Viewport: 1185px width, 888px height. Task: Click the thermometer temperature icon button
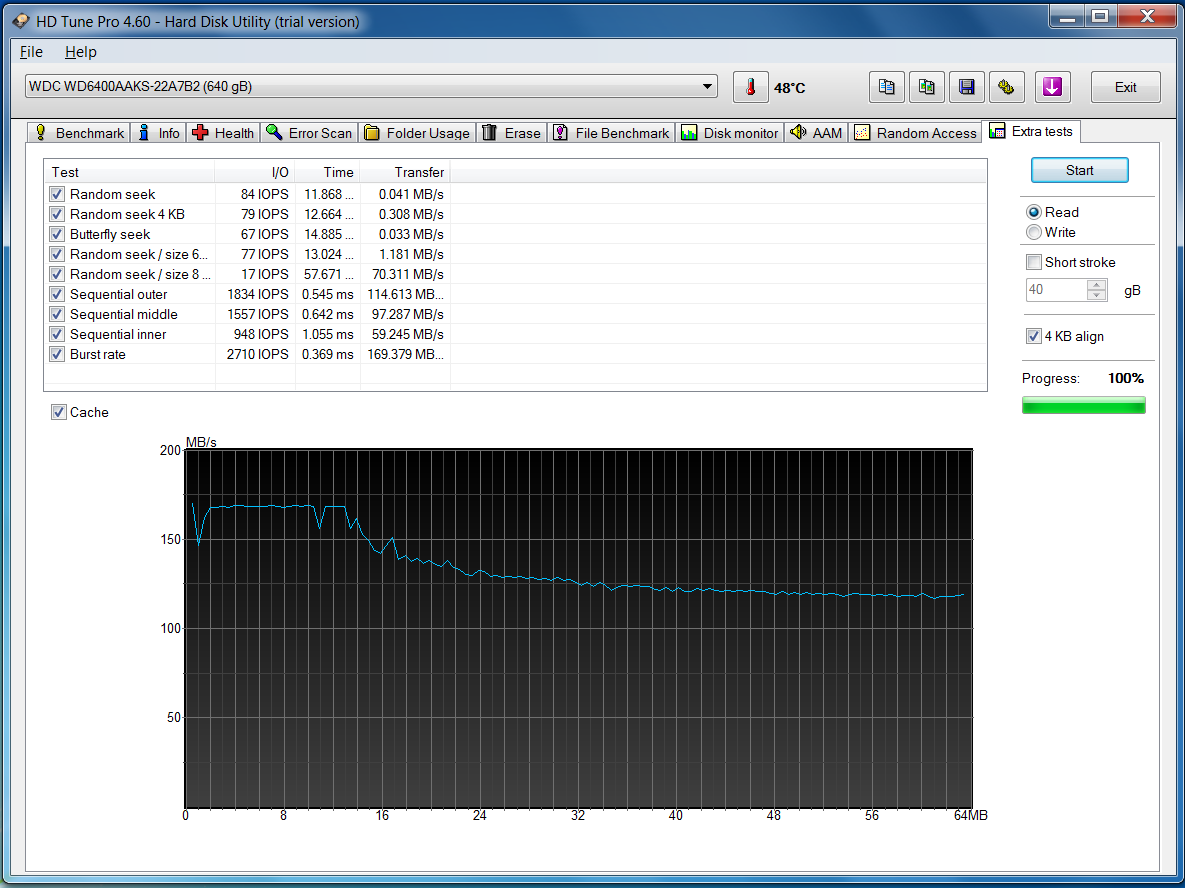750,87
